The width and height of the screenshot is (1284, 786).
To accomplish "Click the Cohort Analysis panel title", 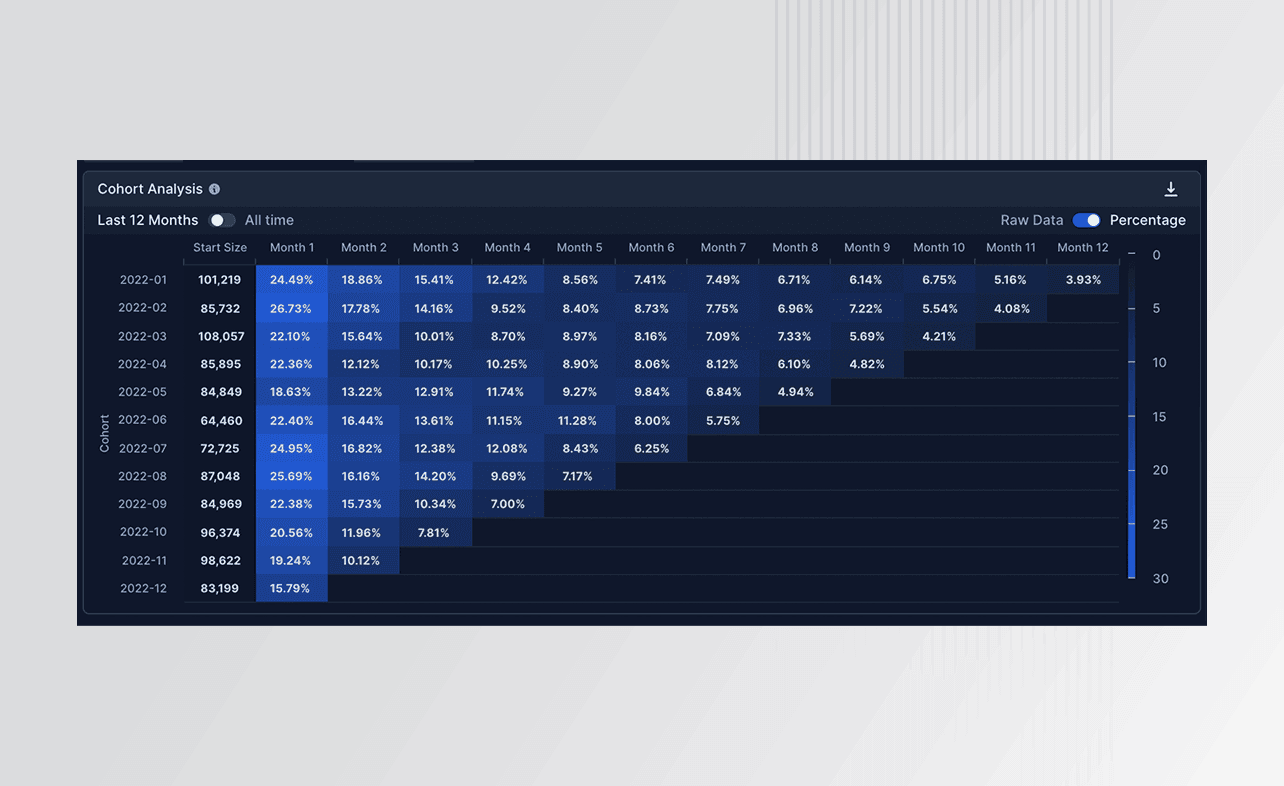I will (x=150, y=189).
